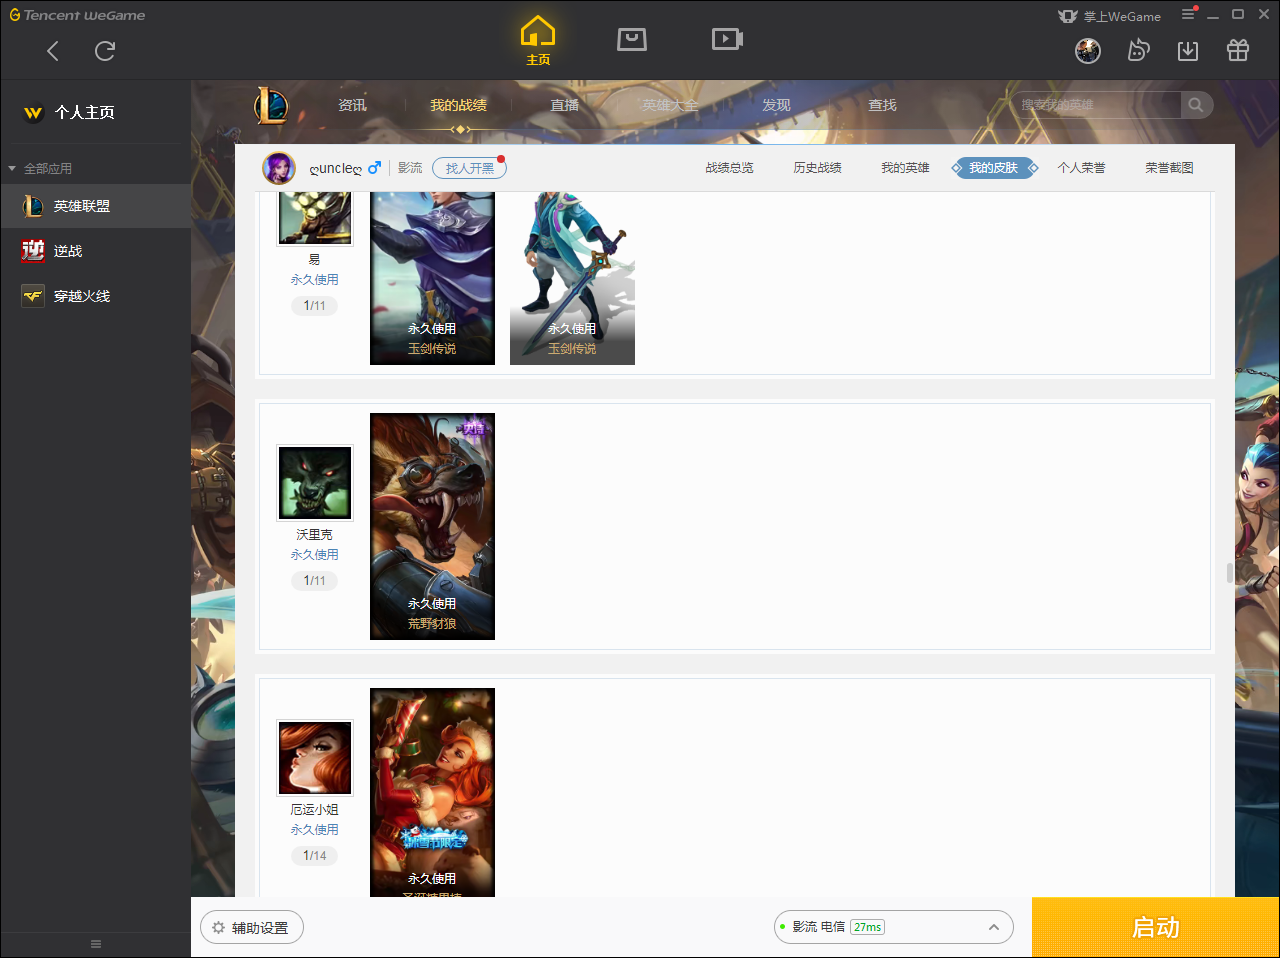Open the download manager icon
Screen dimensions: 1280x958
tap(1188, 51)
